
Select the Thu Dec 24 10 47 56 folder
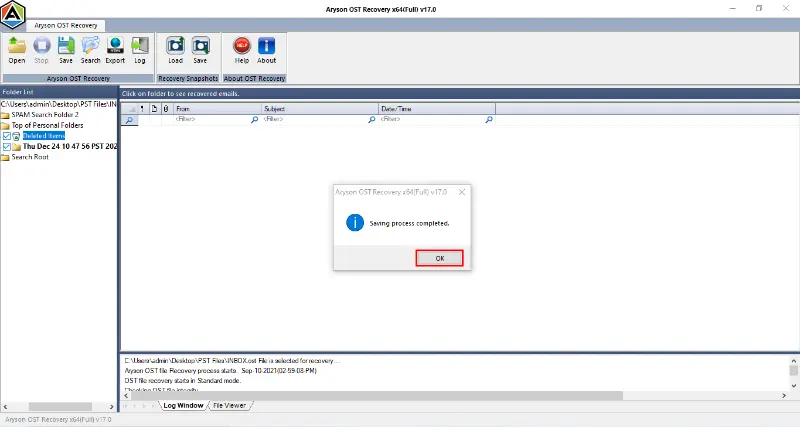click(x=70, y=146)
